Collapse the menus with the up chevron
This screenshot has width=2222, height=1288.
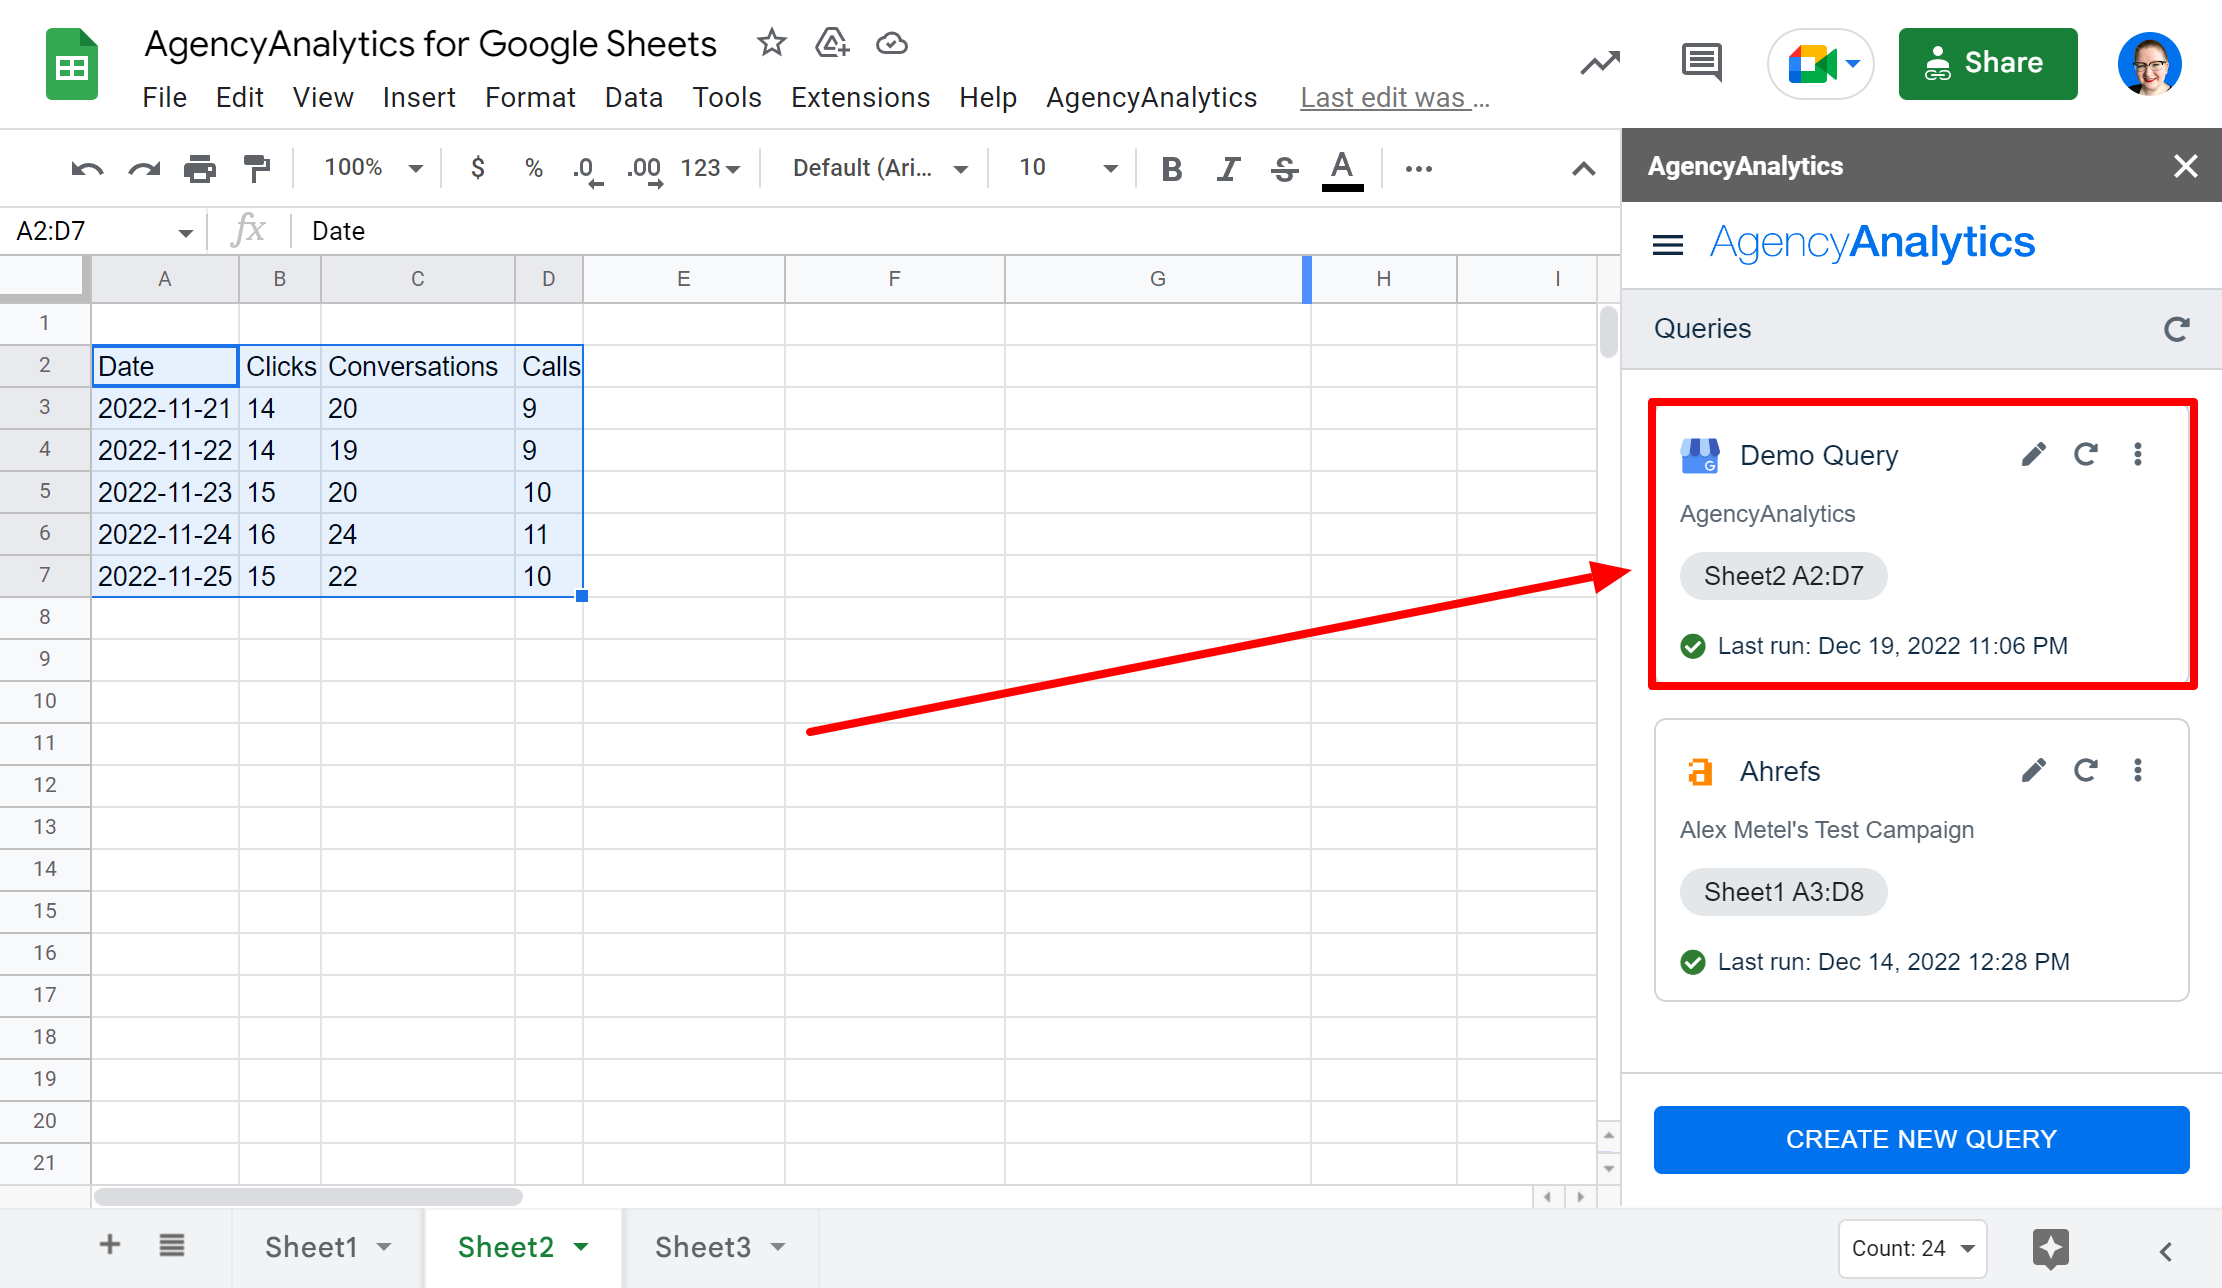click(x=1583, y=168)
